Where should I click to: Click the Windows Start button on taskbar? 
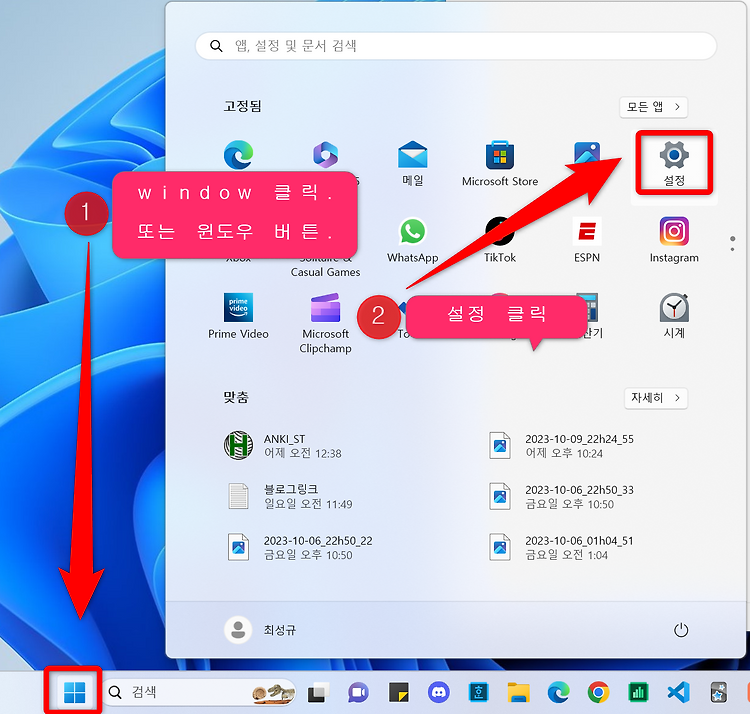point(74,692)
